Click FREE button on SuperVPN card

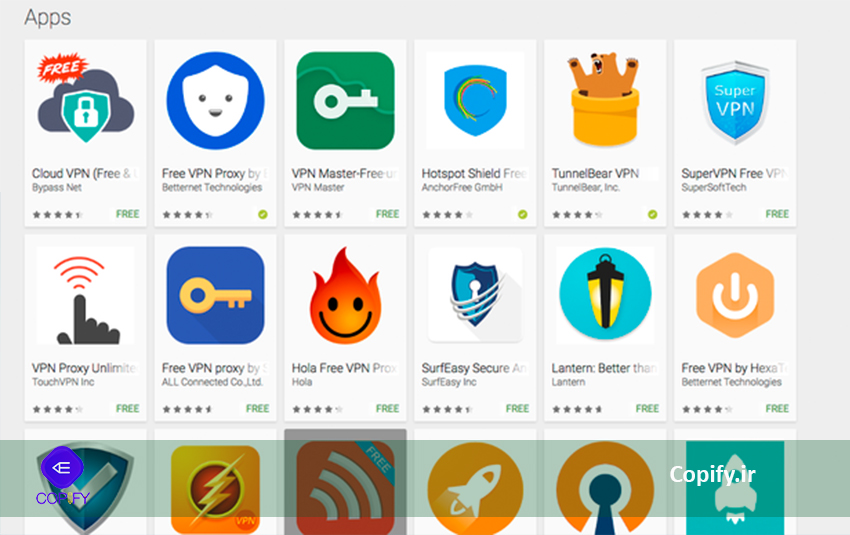(x=777, y=214)
